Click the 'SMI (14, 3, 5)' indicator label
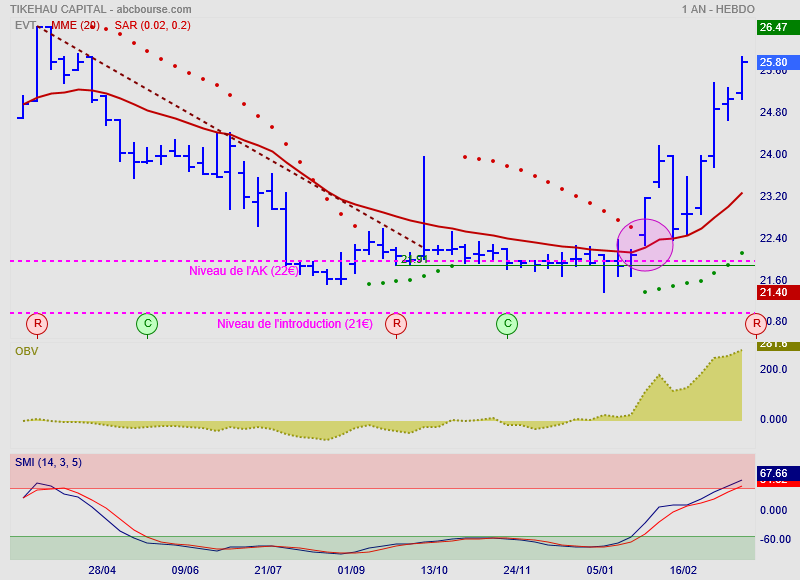Screen dimensions: 800x580 tap(48, 462)
